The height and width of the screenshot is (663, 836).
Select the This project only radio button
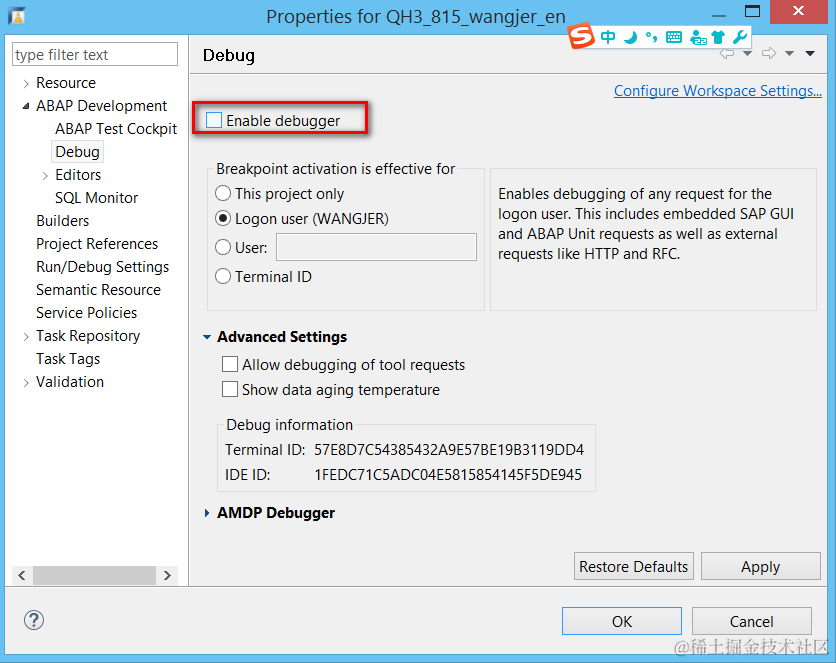223,193
